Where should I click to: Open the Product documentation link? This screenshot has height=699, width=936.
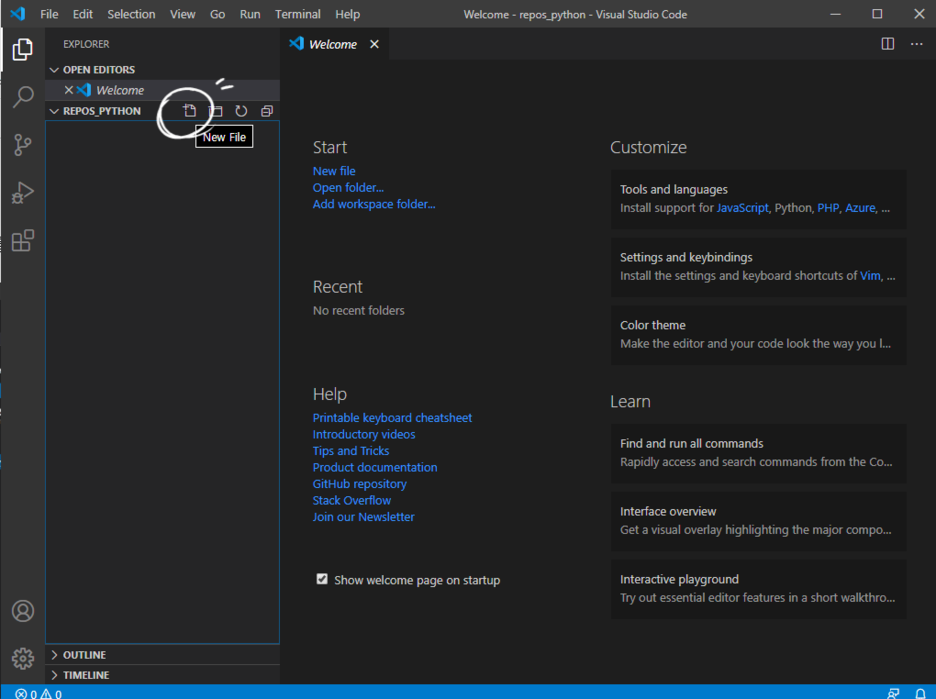[375, 467]
